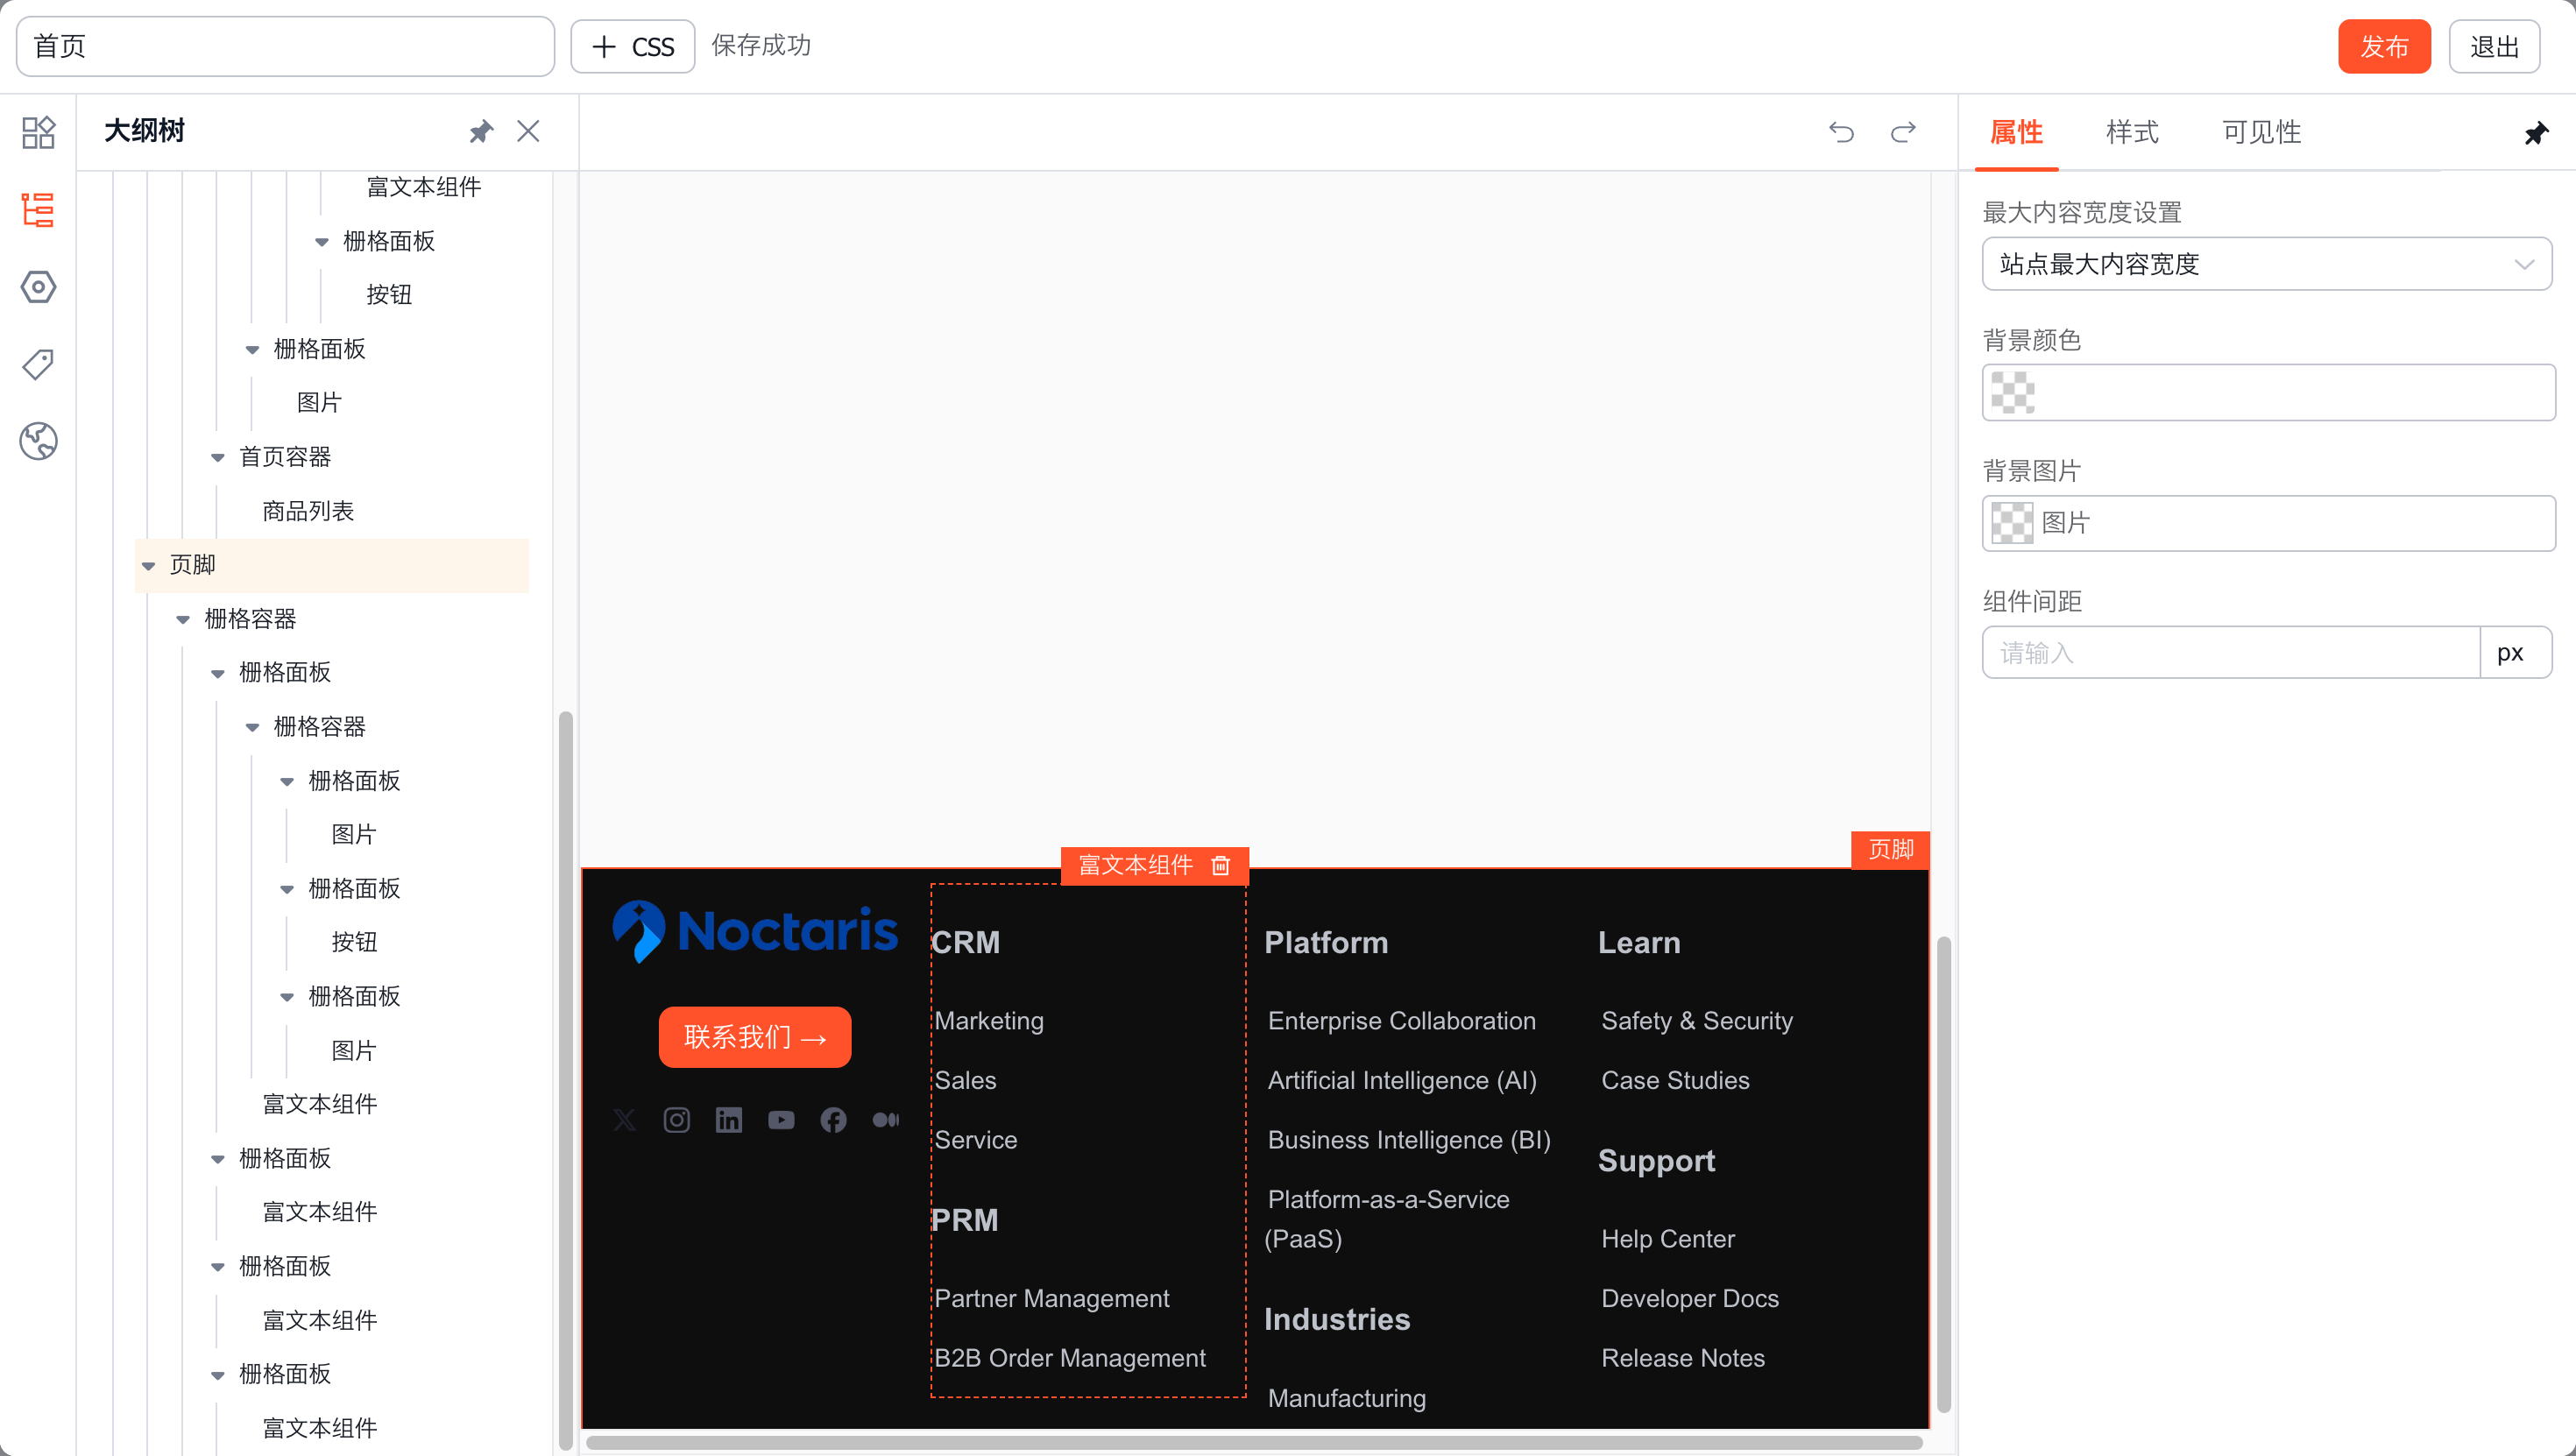Click the redo arrow in canvas toolbar
2576x1456 pixels.
(1903, 132)
